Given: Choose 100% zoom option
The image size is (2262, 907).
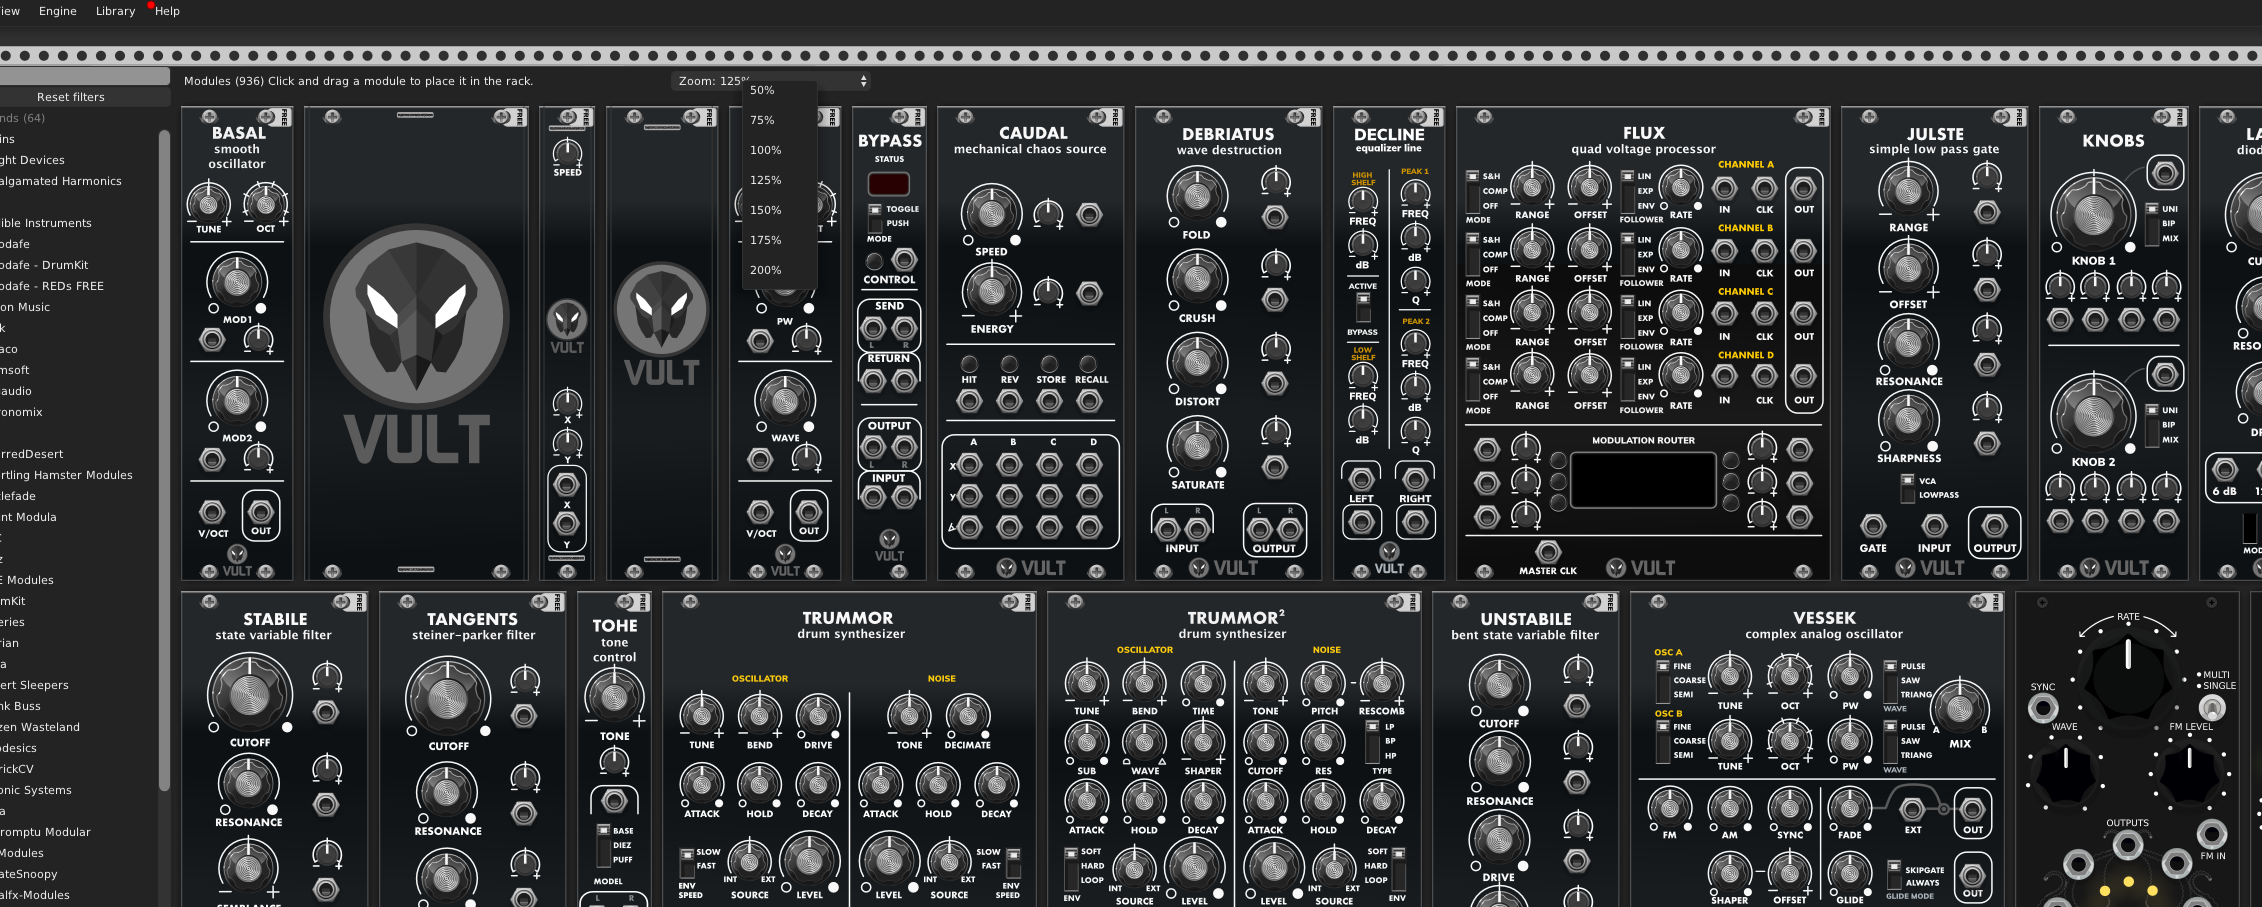Looking at the screenshot, I should click(780, 150).
